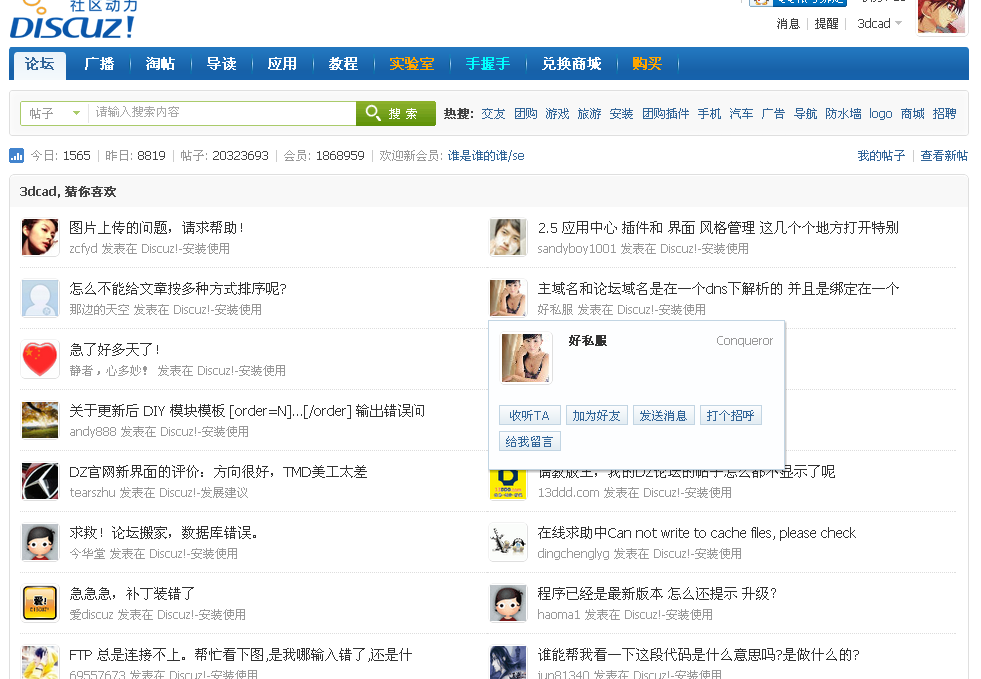Click the 购买 nav item
Viewport: 981px width, 679px height.
point(647,64)
